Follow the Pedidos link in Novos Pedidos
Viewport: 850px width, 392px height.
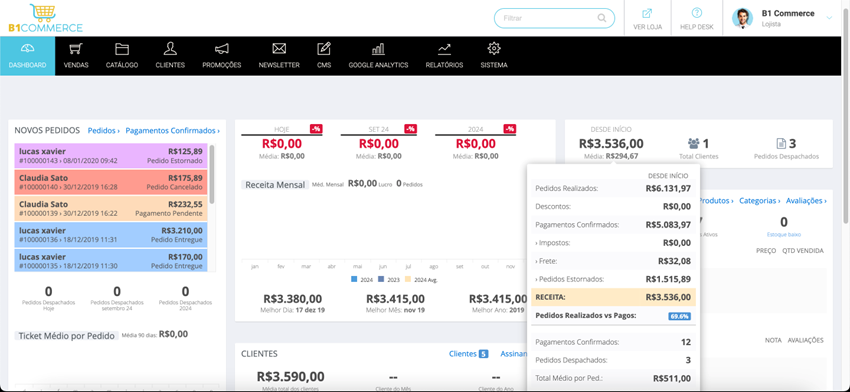point(104,131)
